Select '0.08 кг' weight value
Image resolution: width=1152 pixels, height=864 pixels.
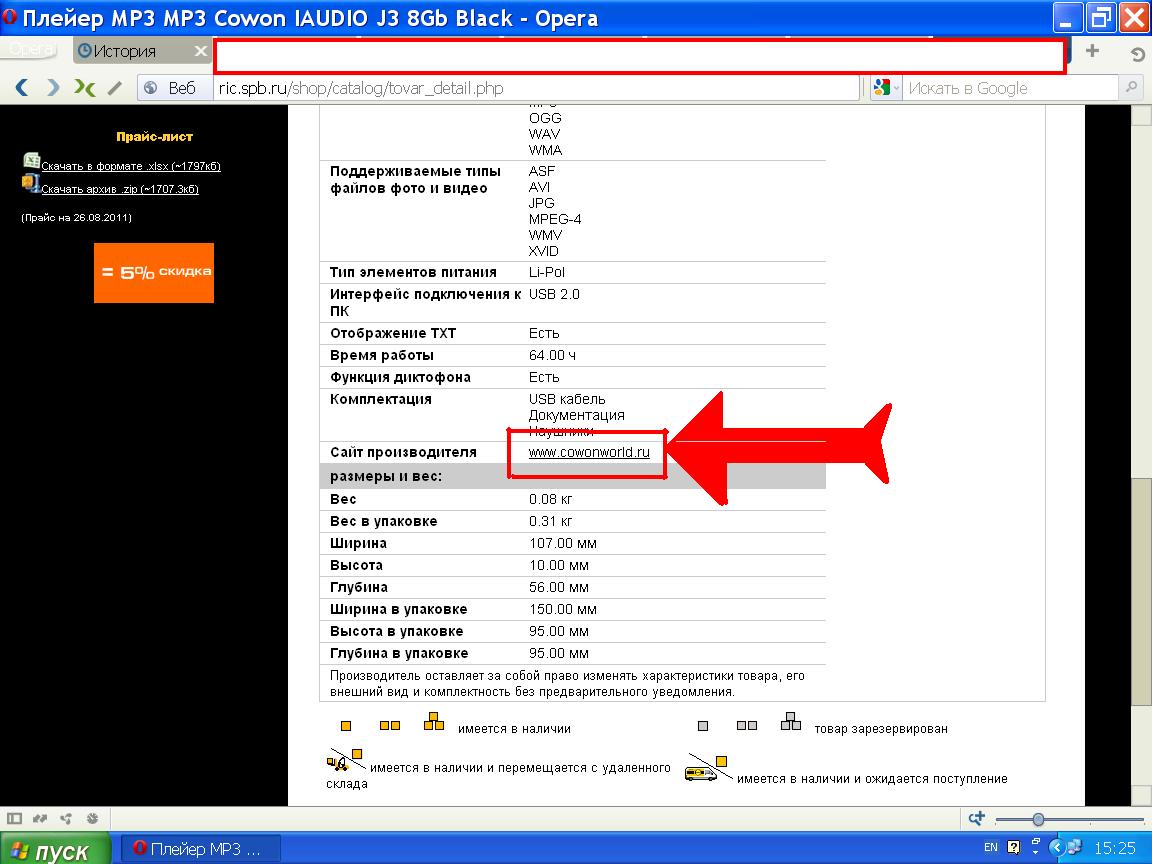(x=550, y=499)
